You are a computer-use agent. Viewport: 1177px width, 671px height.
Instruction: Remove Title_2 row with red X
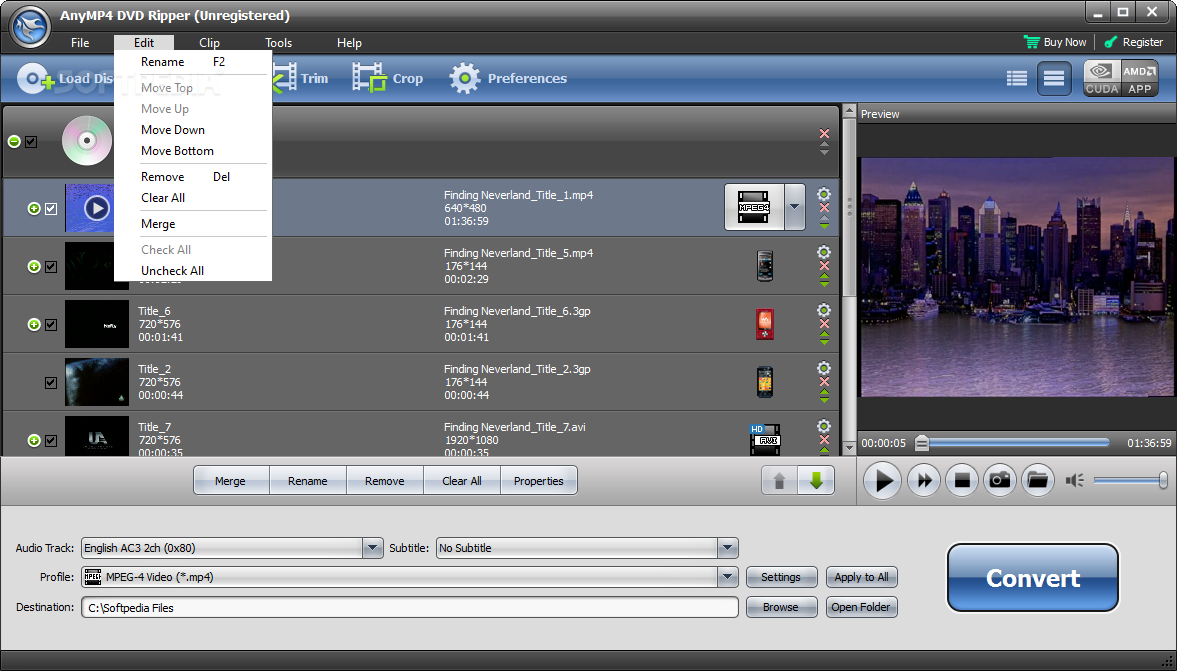[x=823, y=382]
